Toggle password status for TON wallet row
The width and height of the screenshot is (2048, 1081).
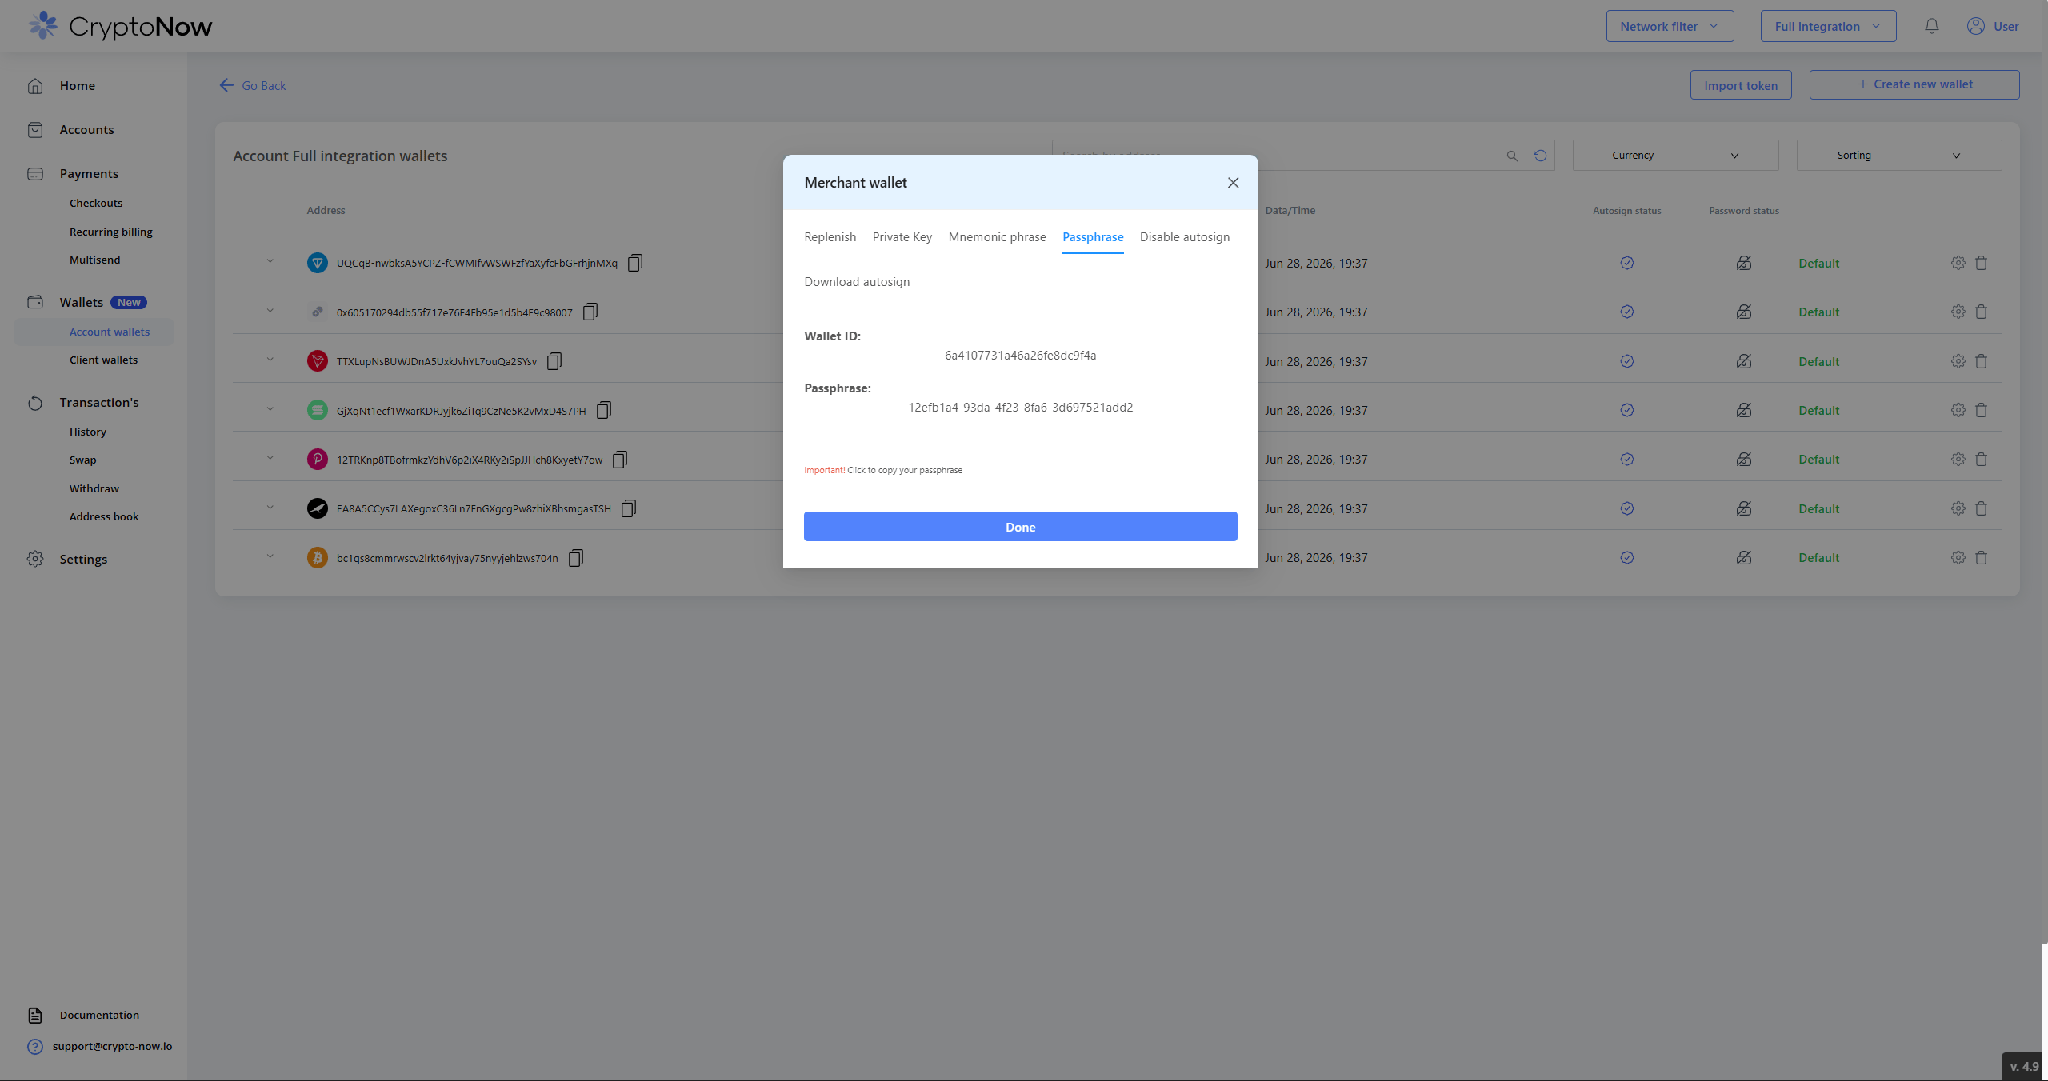coord(1744,263)
